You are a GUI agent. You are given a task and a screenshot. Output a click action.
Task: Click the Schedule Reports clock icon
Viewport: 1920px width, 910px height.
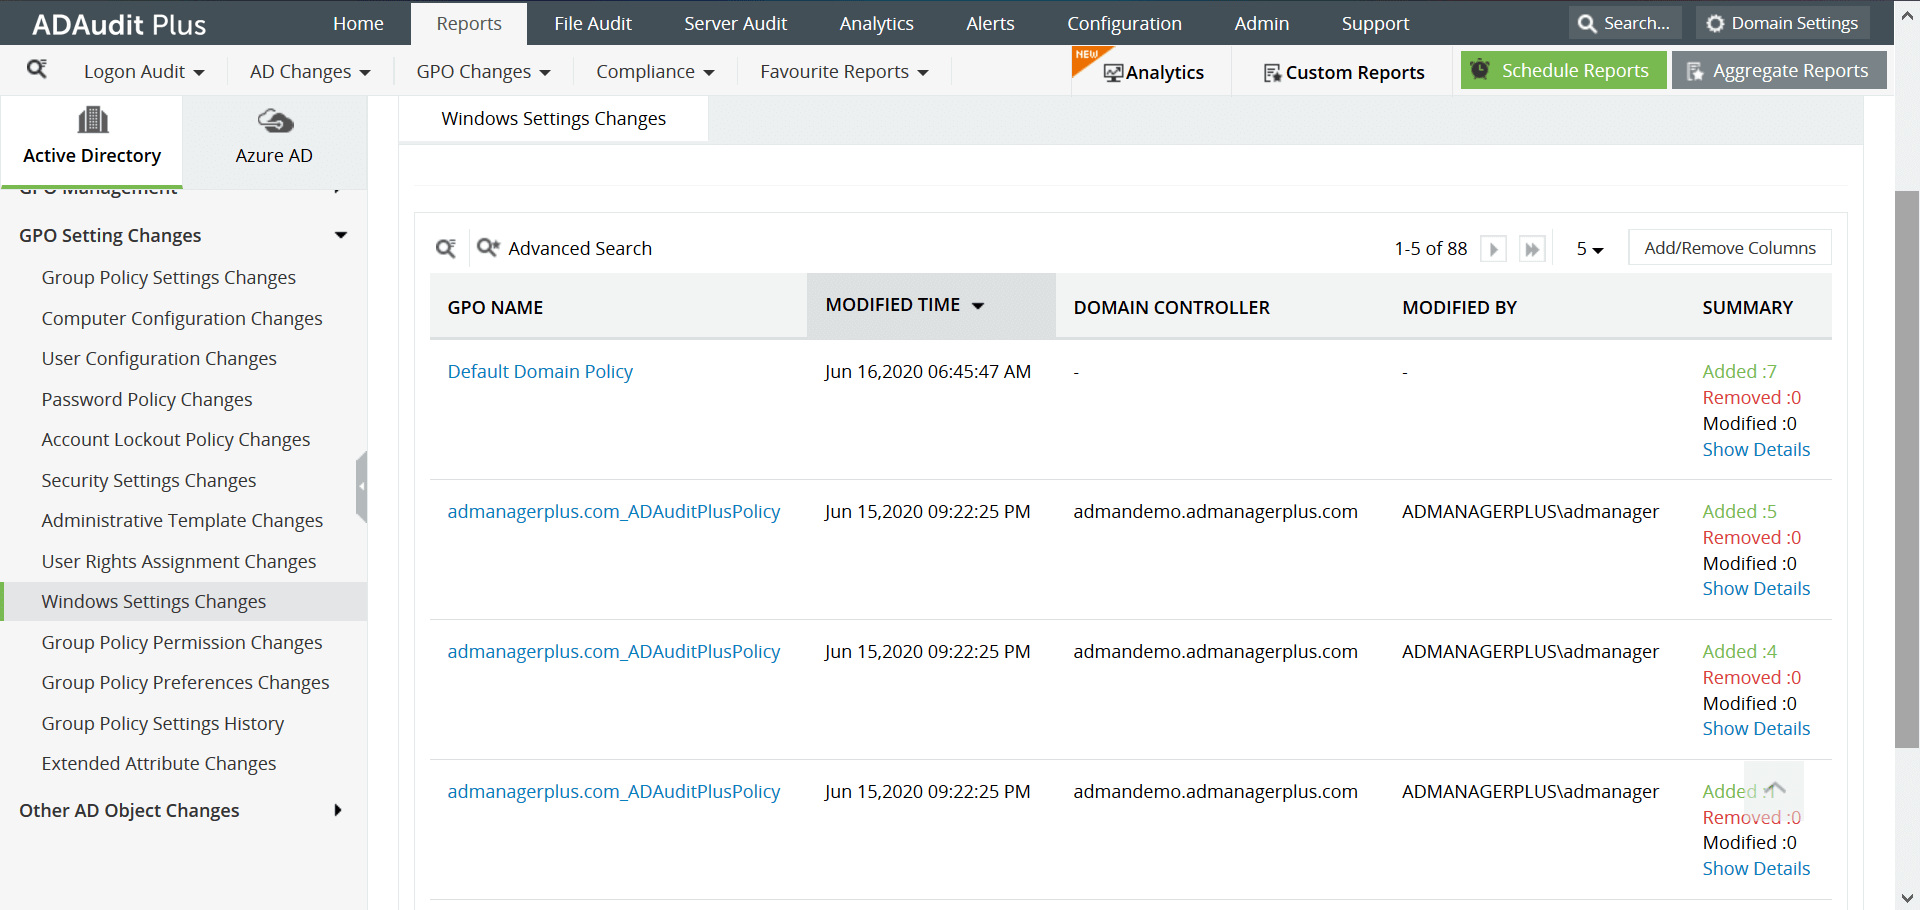1481,70
